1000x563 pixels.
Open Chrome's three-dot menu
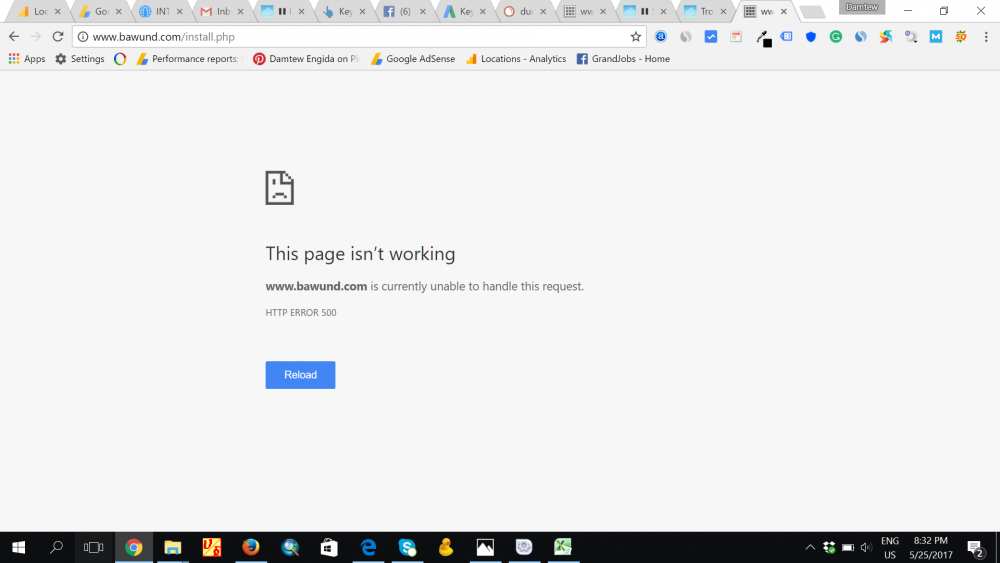(986, 37)
